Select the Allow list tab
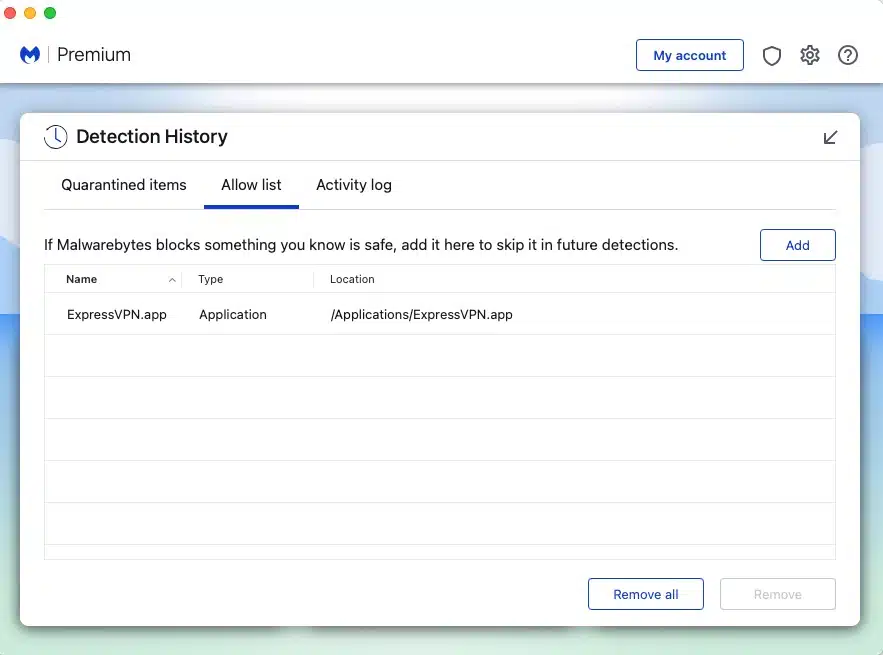883x655 pixels. click(x=251, y=185)
